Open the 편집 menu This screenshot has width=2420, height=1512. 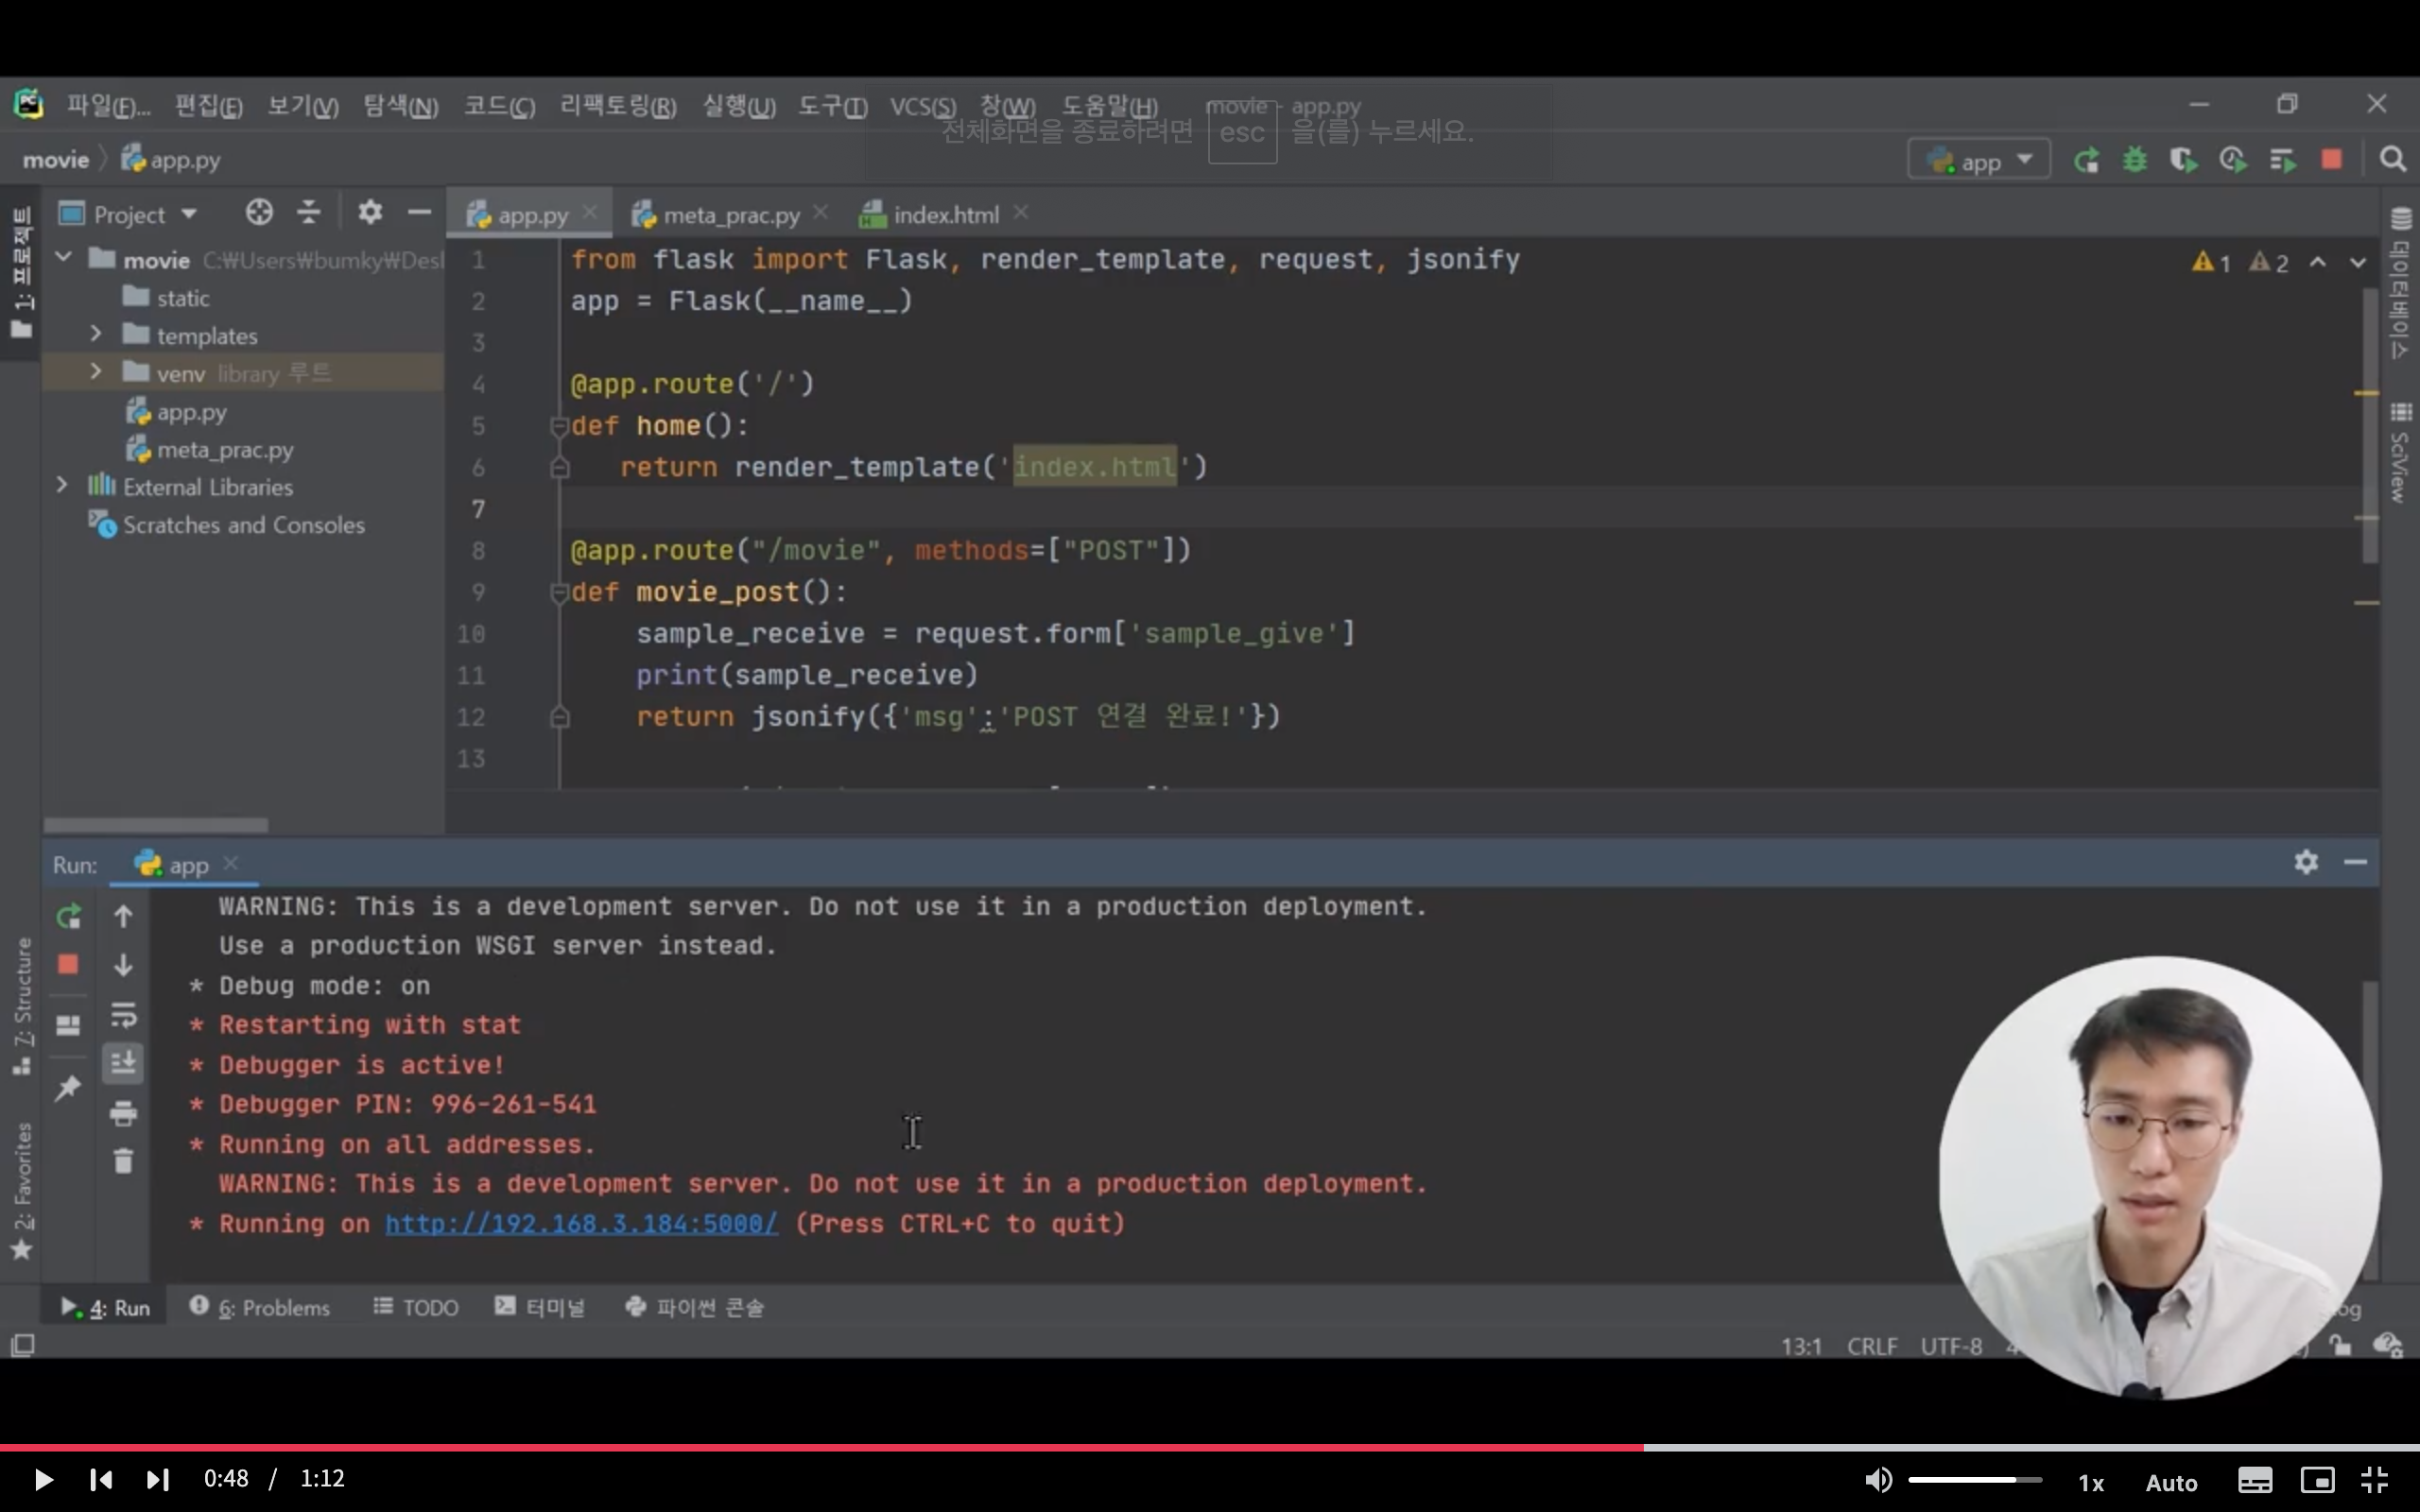coord(208,106)
